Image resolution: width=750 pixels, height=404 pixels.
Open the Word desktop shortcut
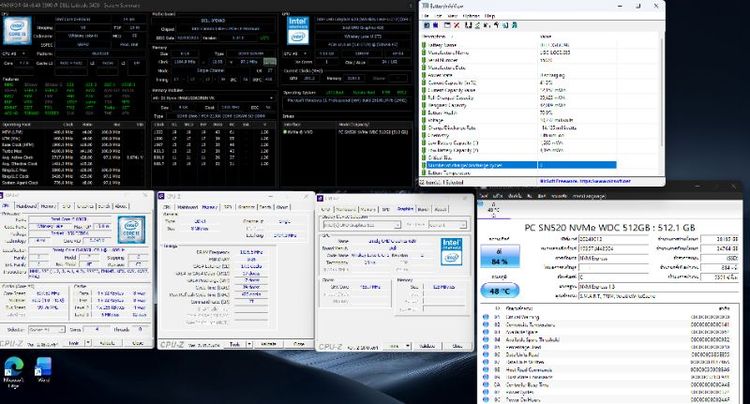(x=44, y=369)
